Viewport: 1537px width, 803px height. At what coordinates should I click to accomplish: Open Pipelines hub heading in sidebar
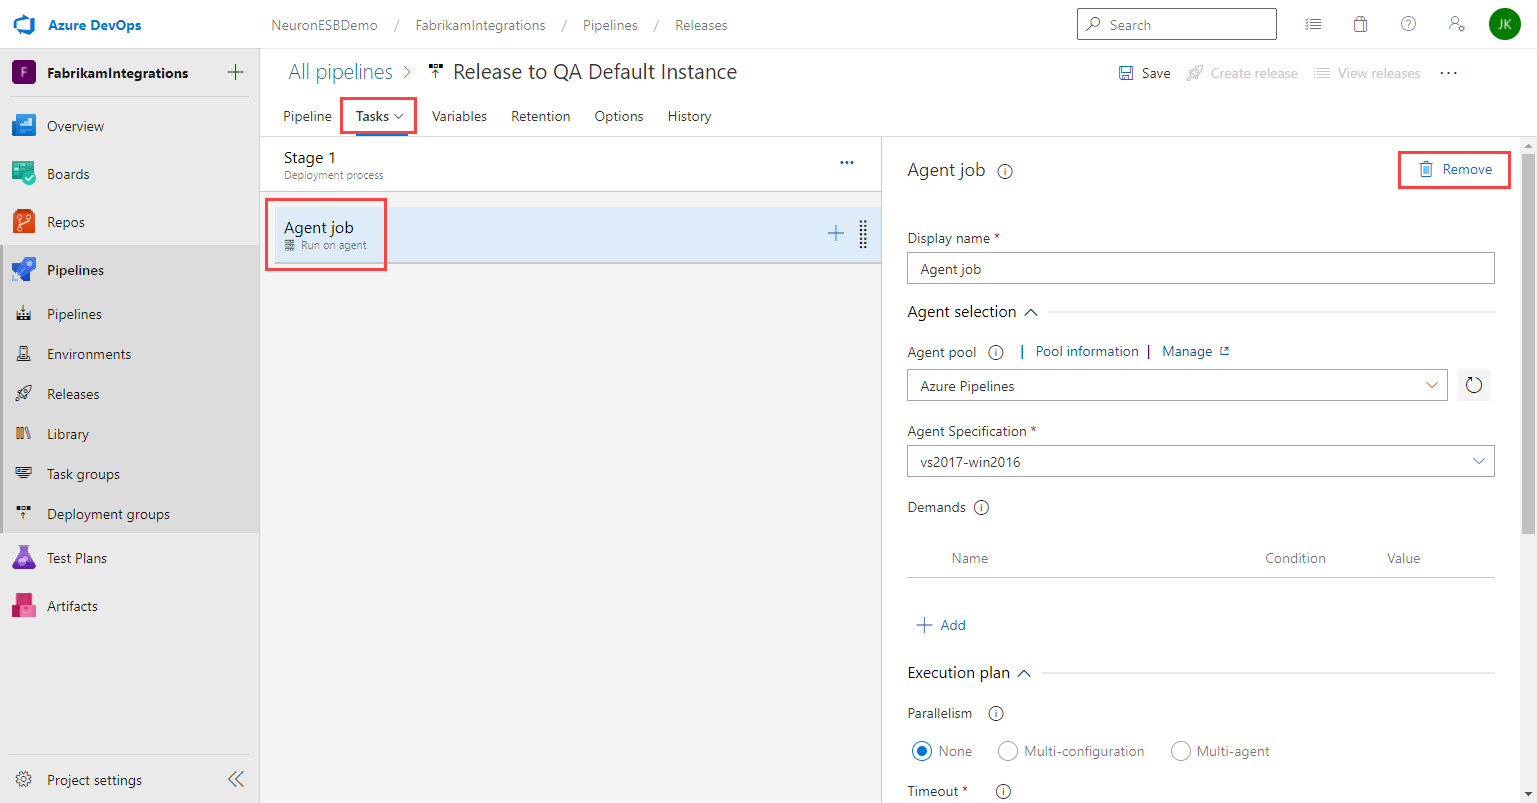[x=75, y=270]
